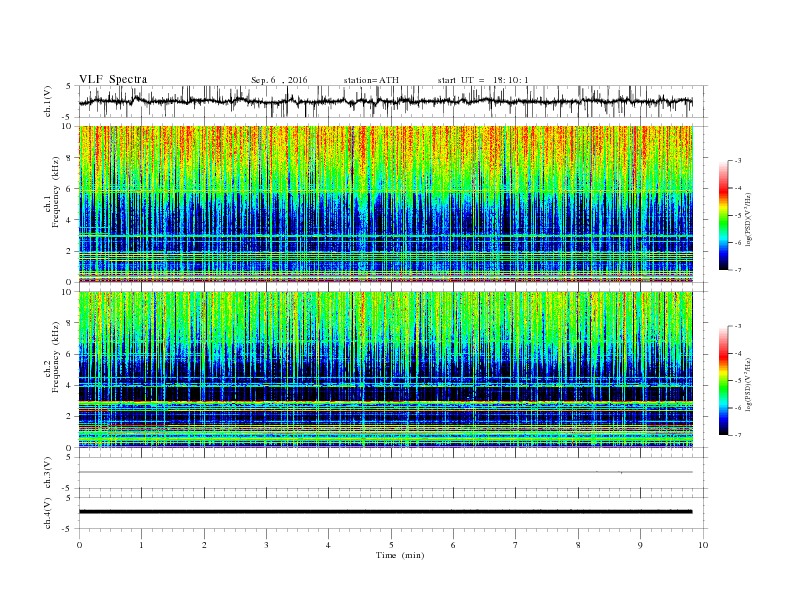This screenshot has height=612, width=792.
Task: Click the '8' kHz tick on ch.1 spectrogram axis
Action: (x=69, y=158)
